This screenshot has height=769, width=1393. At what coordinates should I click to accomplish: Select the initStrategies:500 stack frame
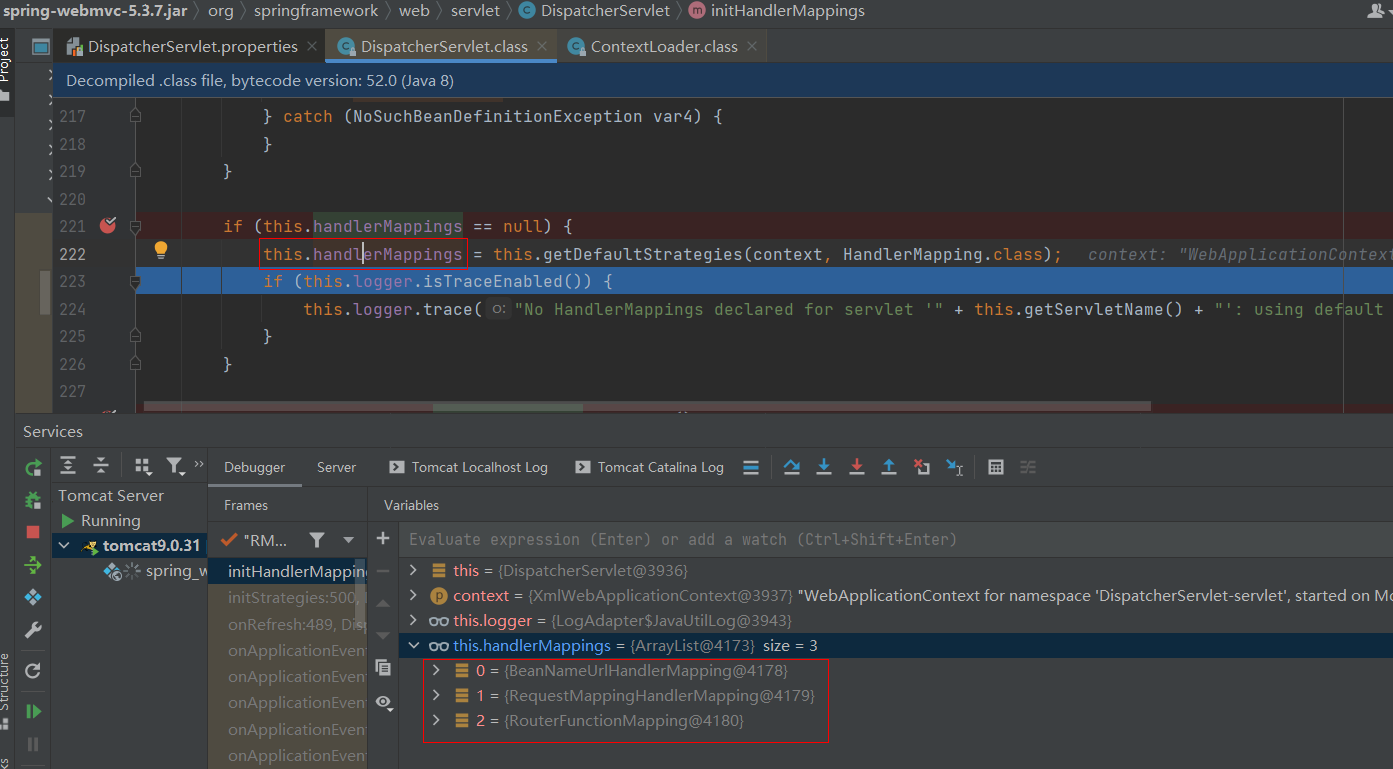(x=288, y=597)
